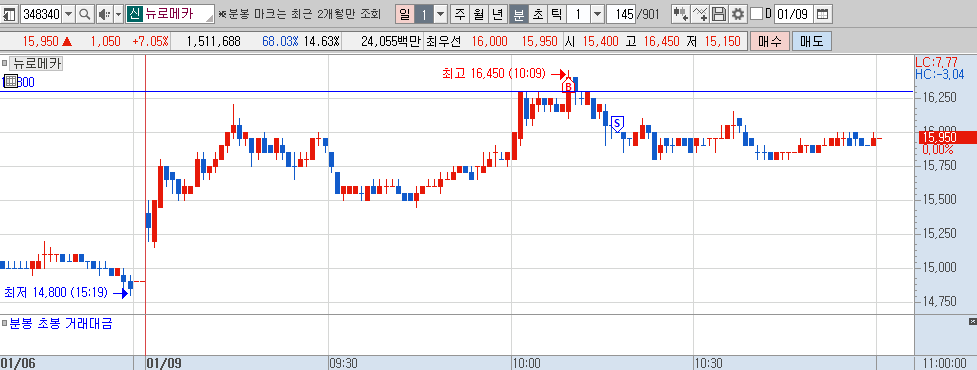
Task: Click the change rate +7.05% text
Action: tap(150, 42)
